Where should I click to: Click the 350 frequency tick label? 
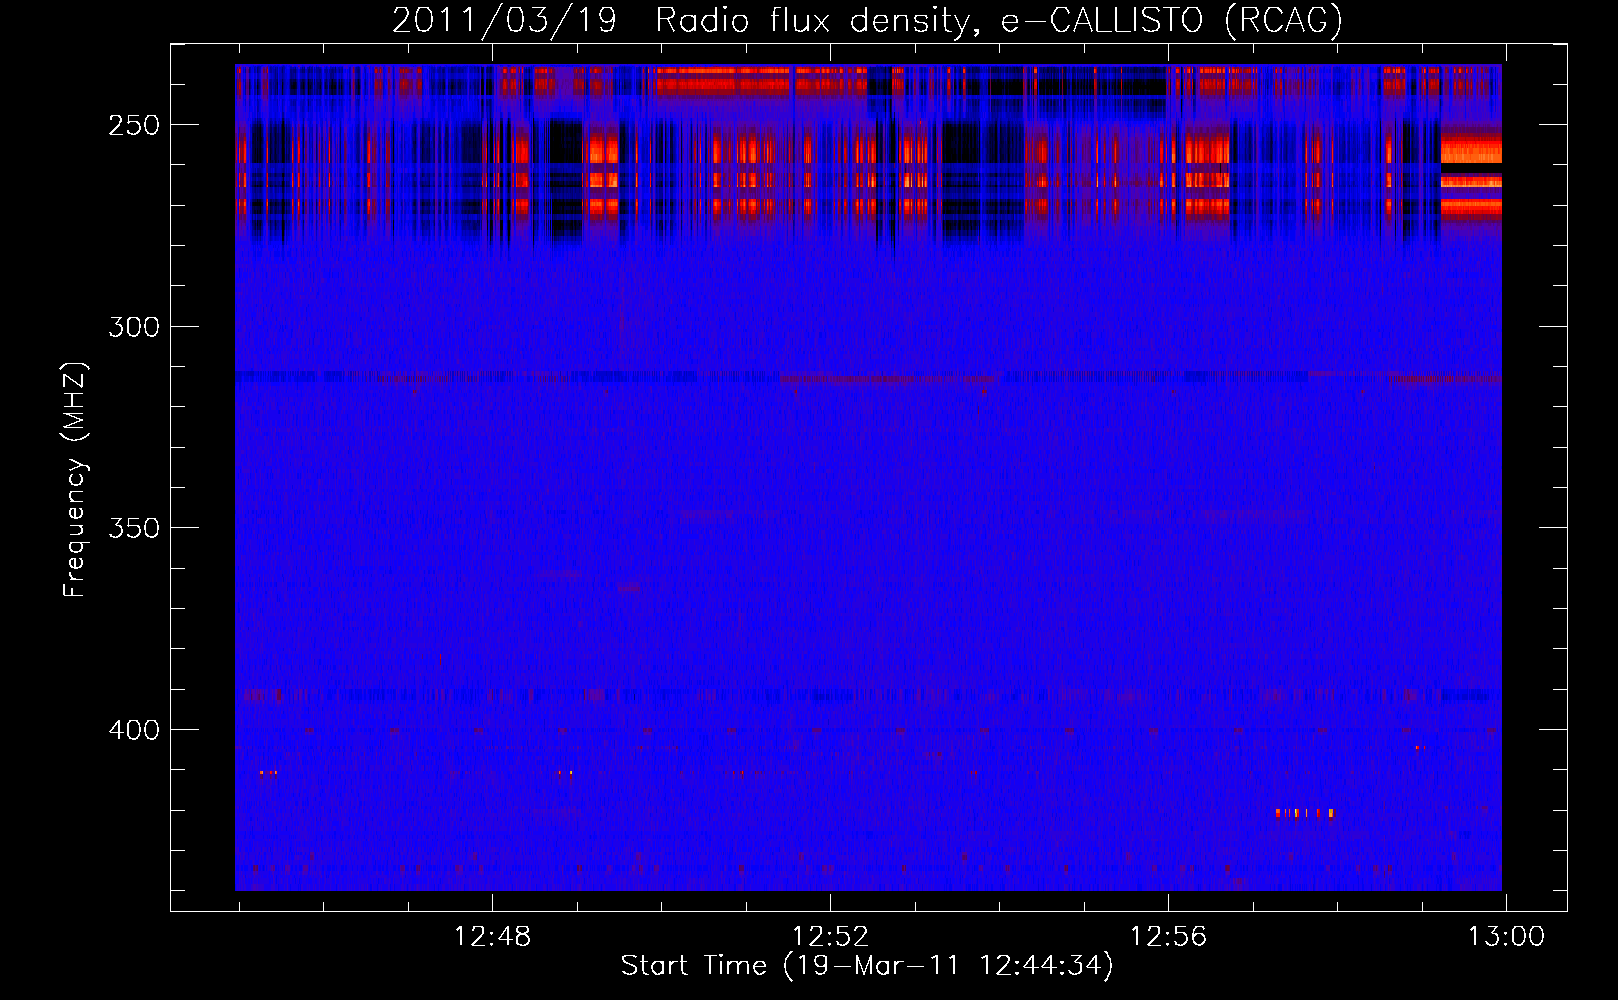pos(134,529)
